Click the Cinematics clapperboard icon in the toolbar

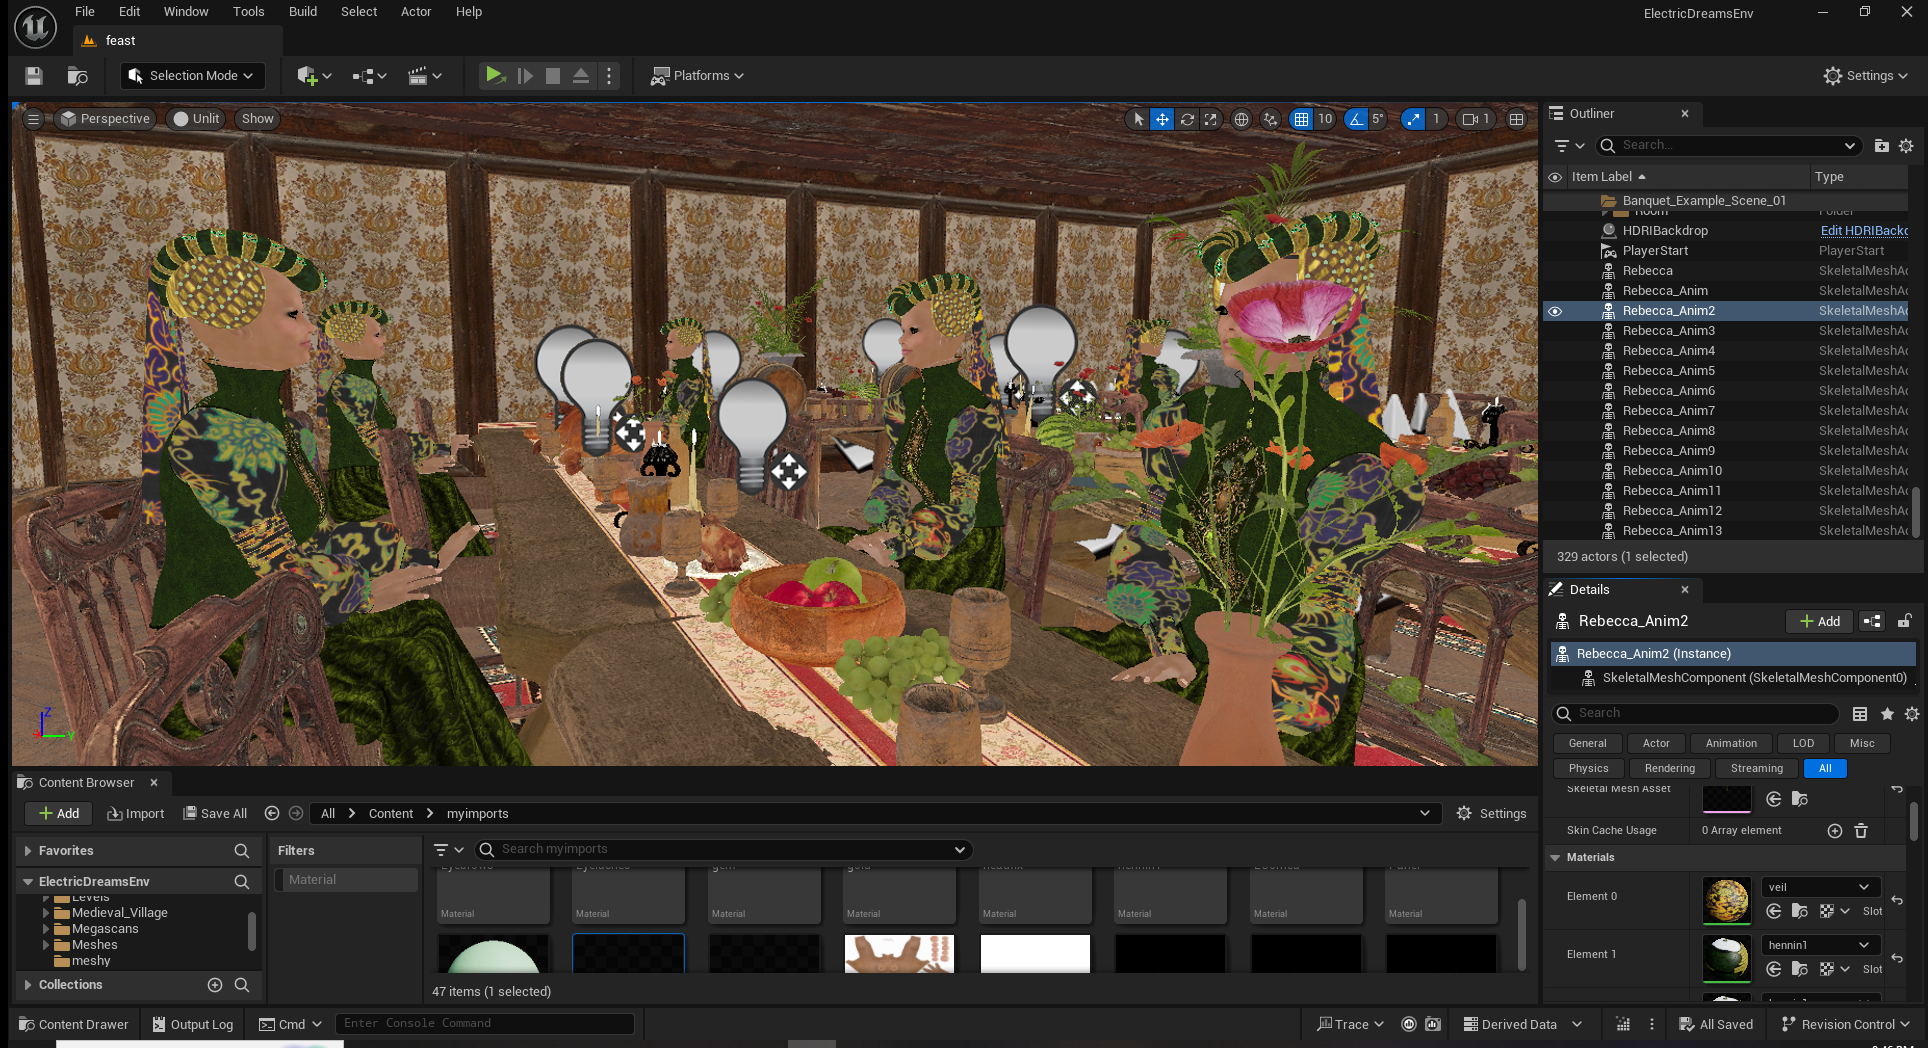coord(419,75)
